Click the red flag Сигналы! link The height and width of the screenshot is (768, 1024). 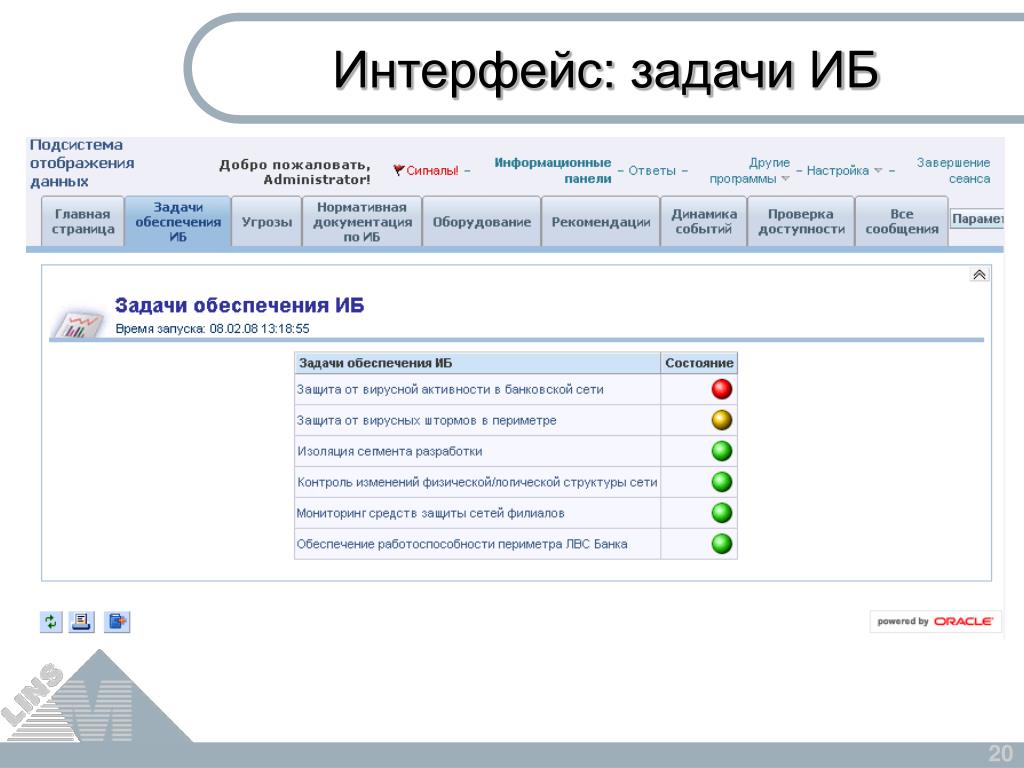click(426, 170)
